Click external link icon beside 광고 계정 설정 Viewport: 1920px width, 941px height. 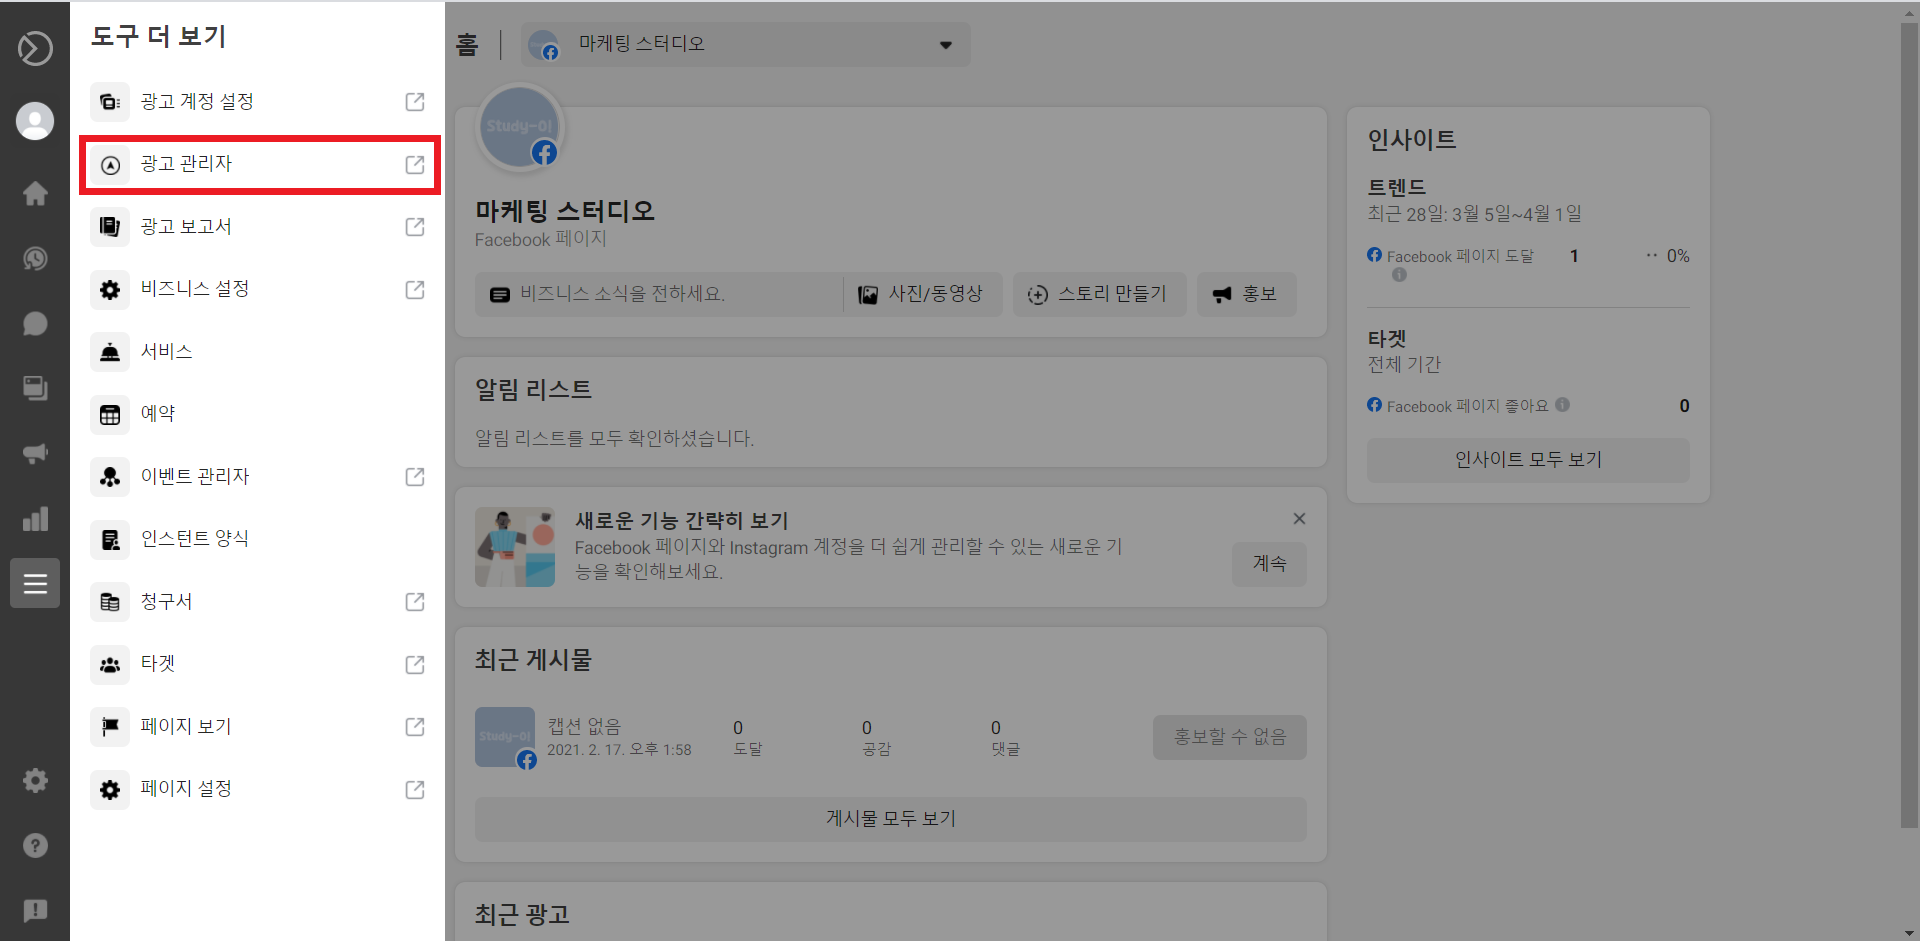pyautogui.click(x=415, y=102)
